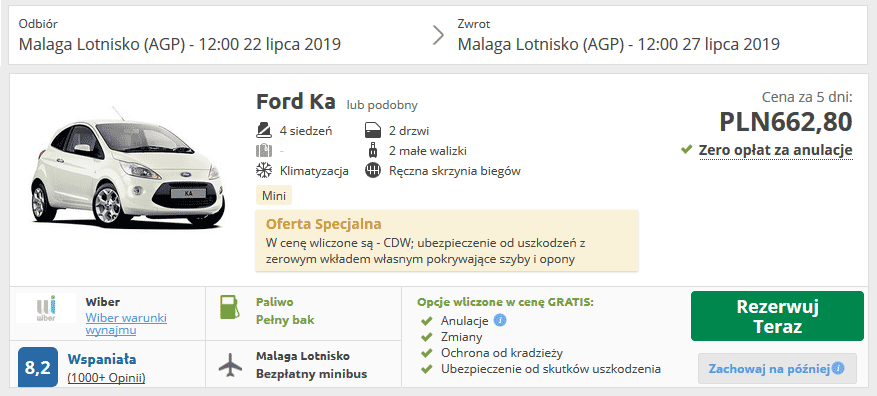Click the checkmark next to Zmiany
This screenshot has height=396, width=877.
[427, 337]
